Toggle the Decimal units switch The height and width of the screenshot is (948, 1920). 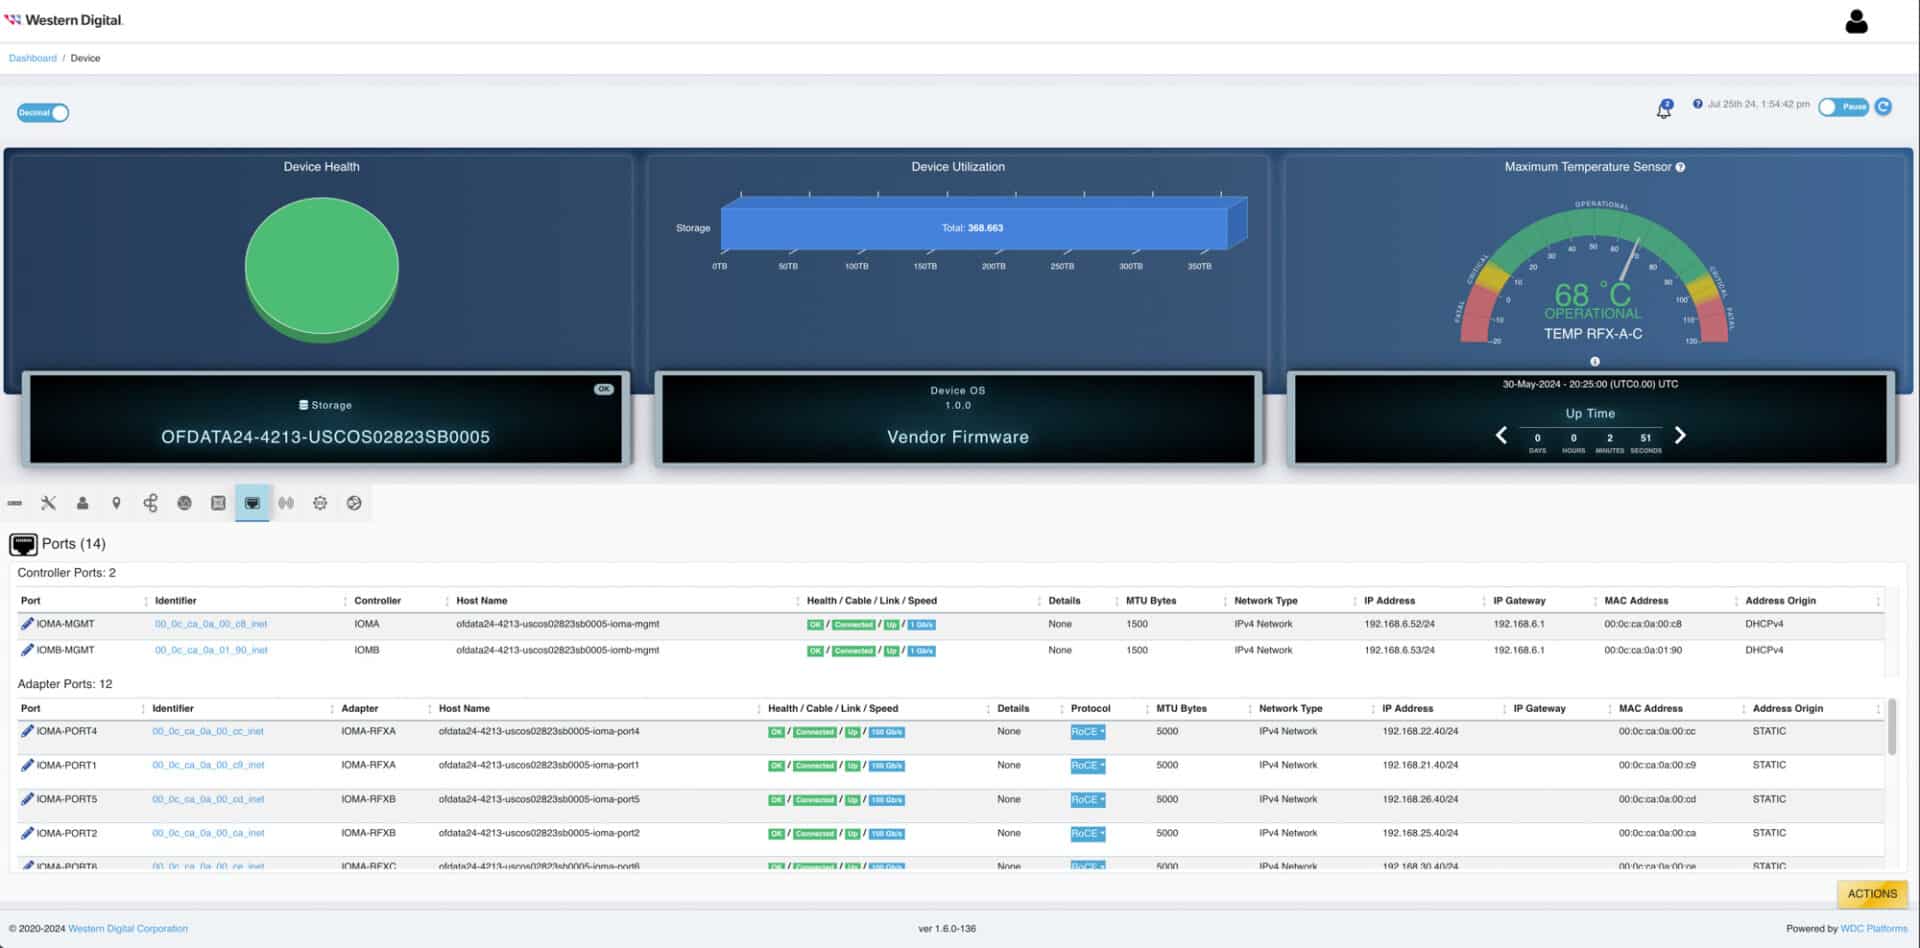click(43, 113)
